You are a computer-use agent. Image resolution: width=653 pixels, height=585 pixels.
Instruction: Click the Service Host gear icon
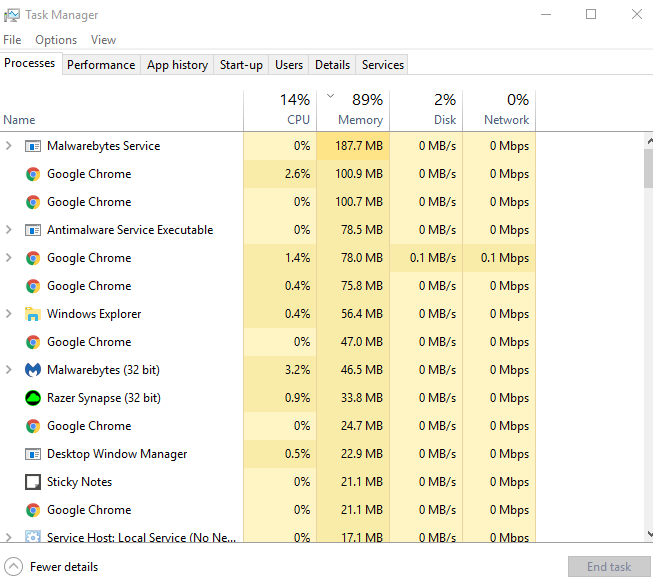point(33,536)
